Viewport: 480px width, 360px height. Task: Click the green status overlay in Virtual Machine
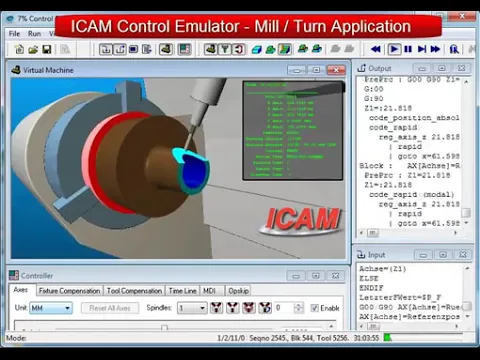(293, 131)
